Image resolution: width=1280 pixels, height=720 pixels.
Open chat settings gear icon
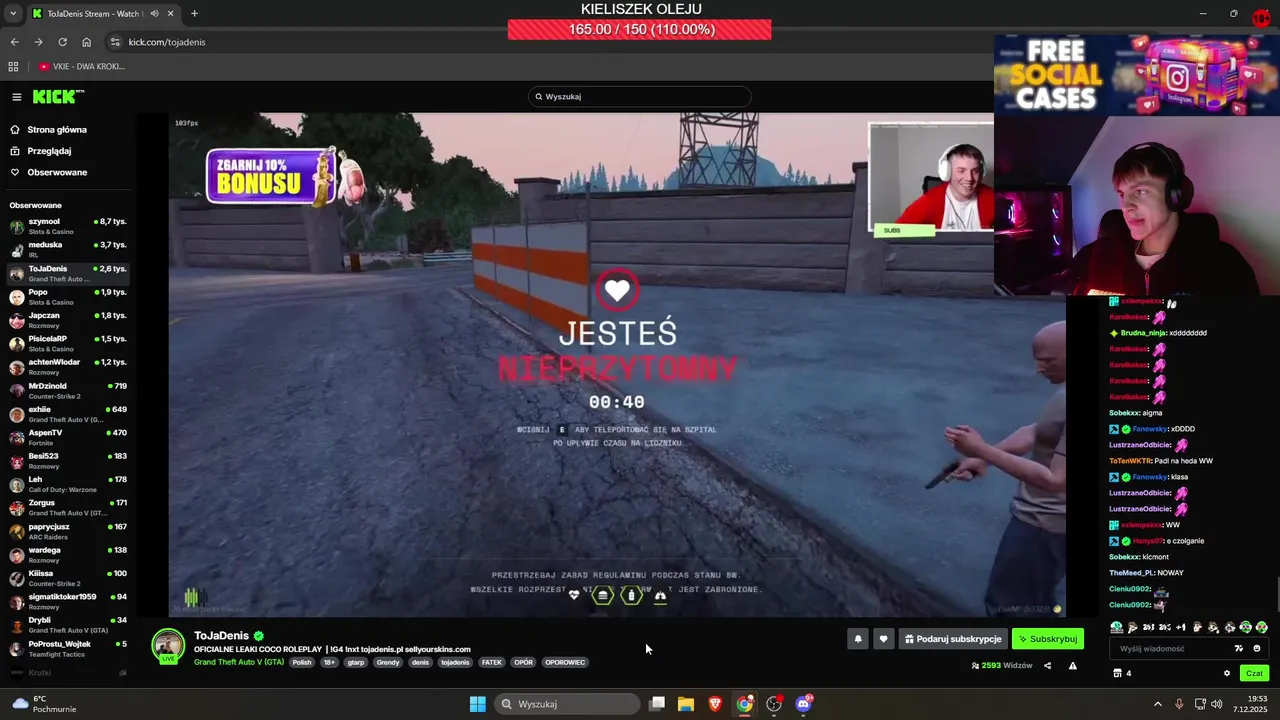1227,673
